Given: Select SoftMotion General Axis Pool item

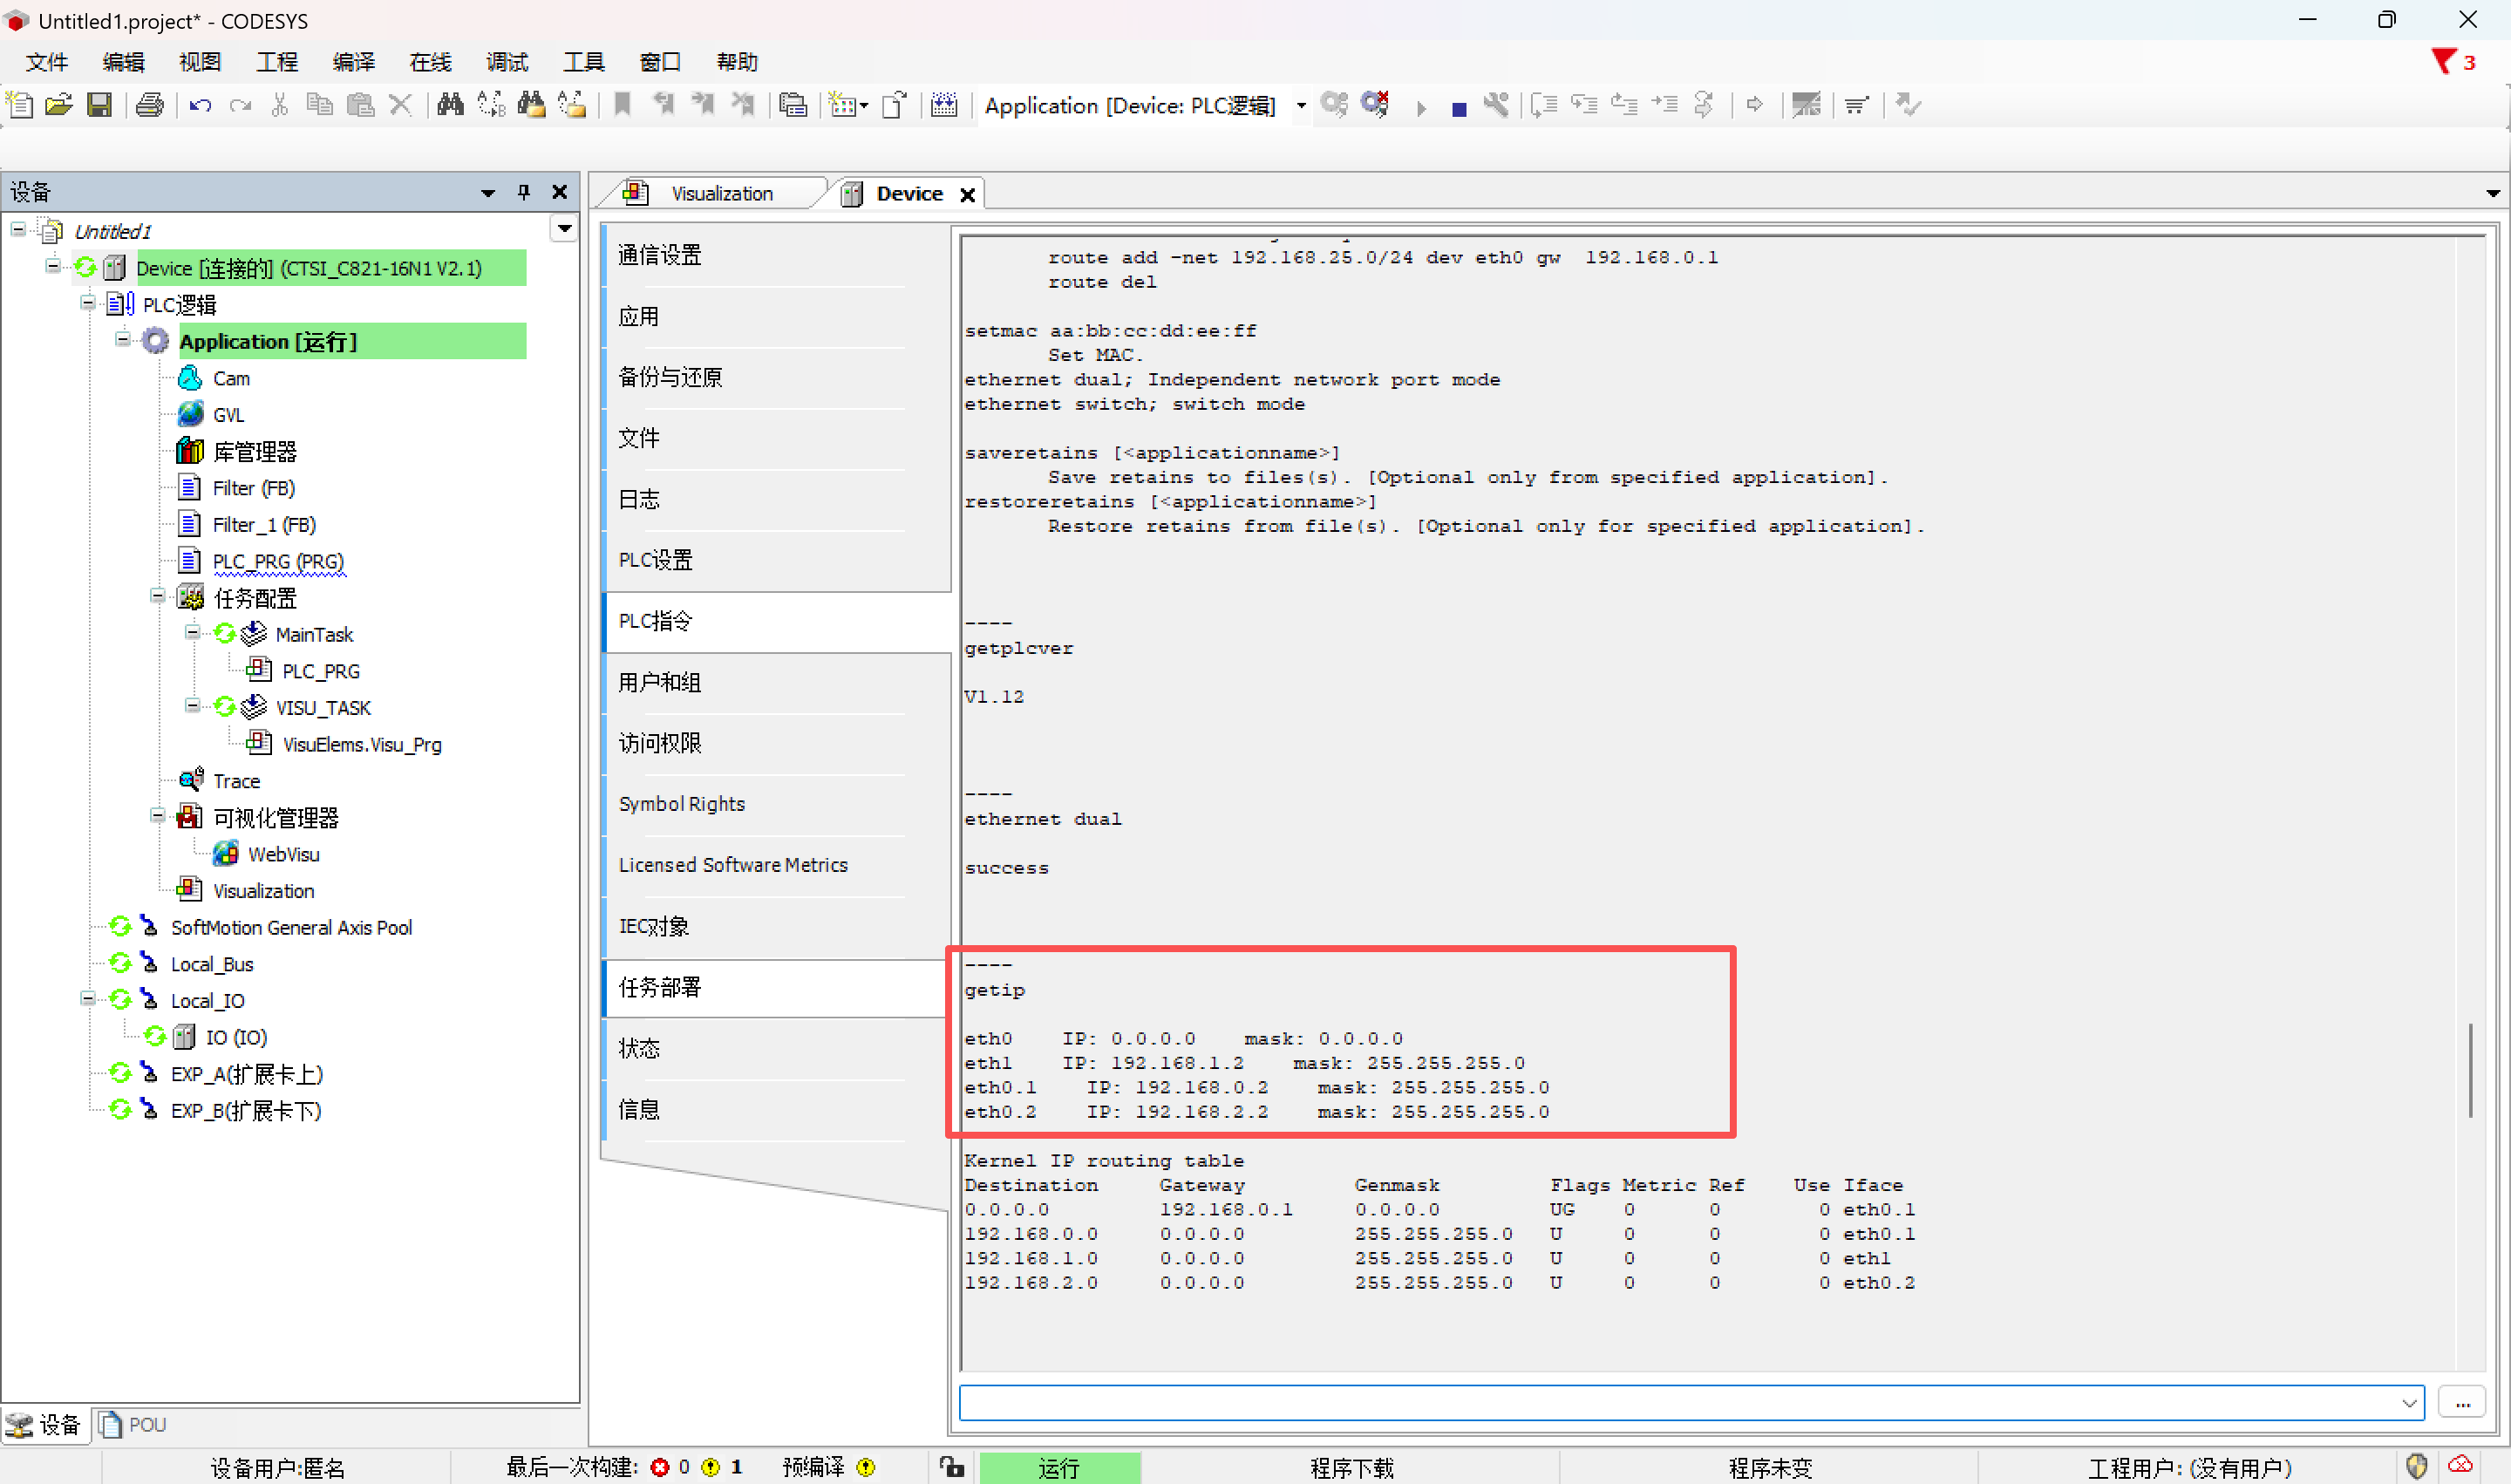Looking at the screenshot, I should [x=291, y=927].
